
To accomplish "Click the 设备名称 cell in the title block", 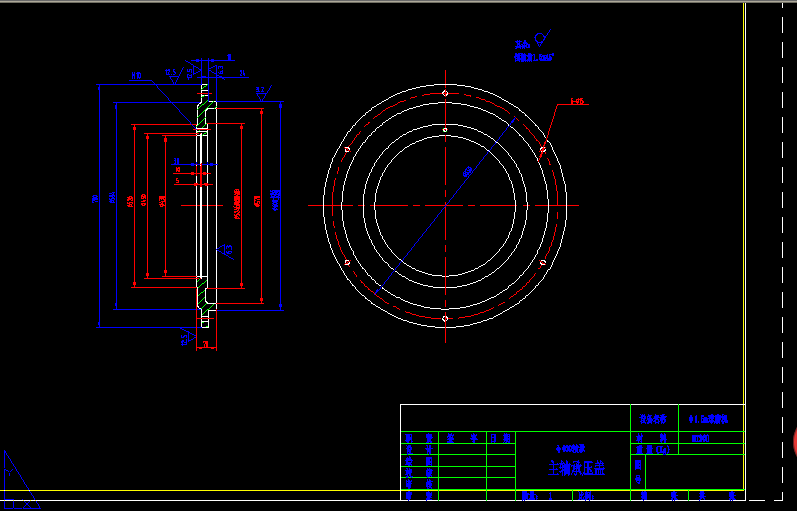I will click(x=653, y=418).
